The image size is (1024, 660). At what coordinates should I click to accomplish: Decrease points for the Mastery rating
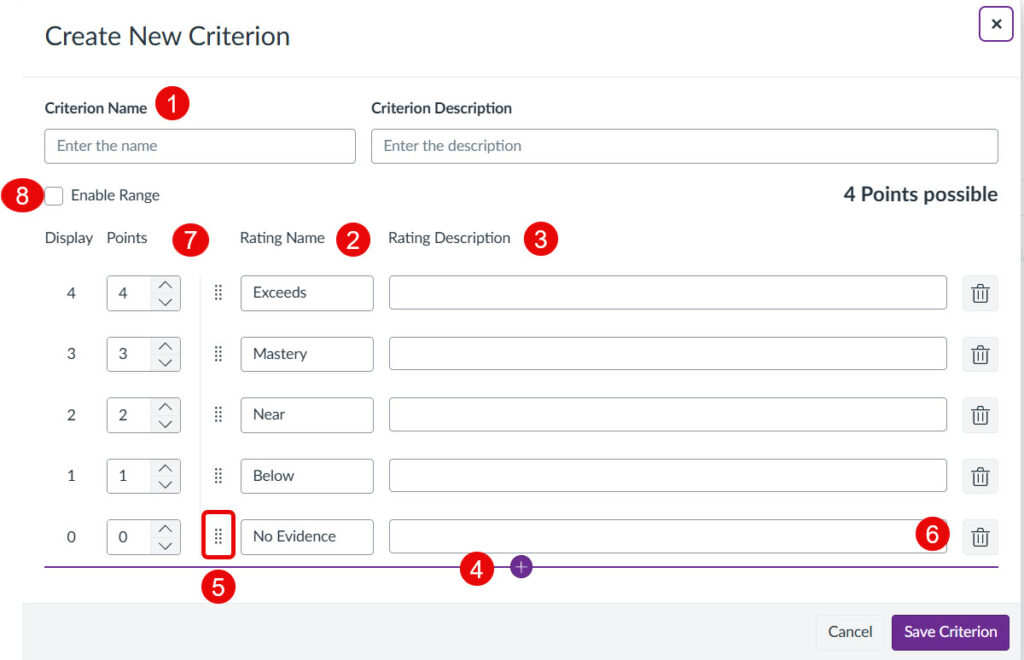pos(165,363)
